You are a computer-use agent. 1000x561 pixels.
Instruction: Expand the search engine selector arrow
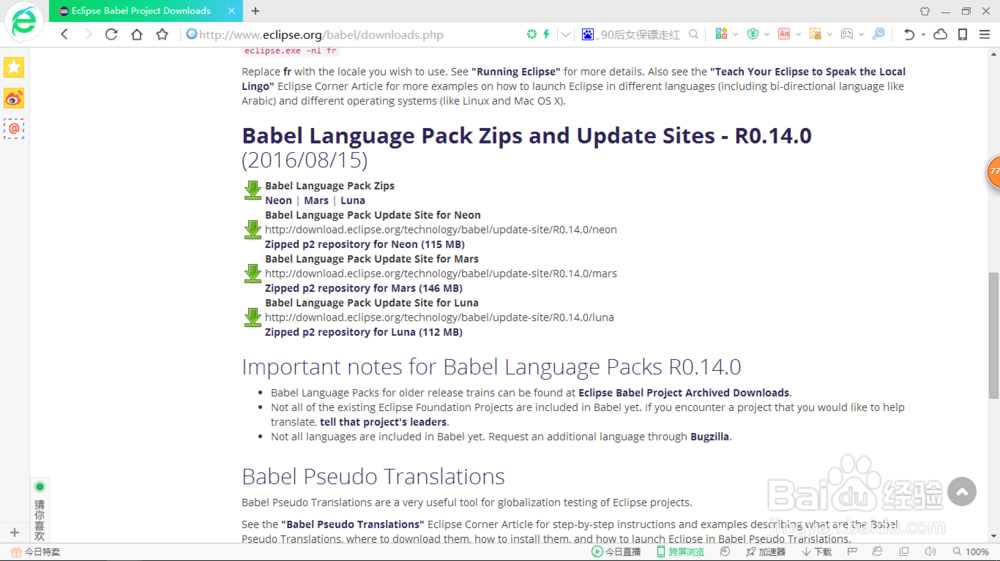pos(598,36)
